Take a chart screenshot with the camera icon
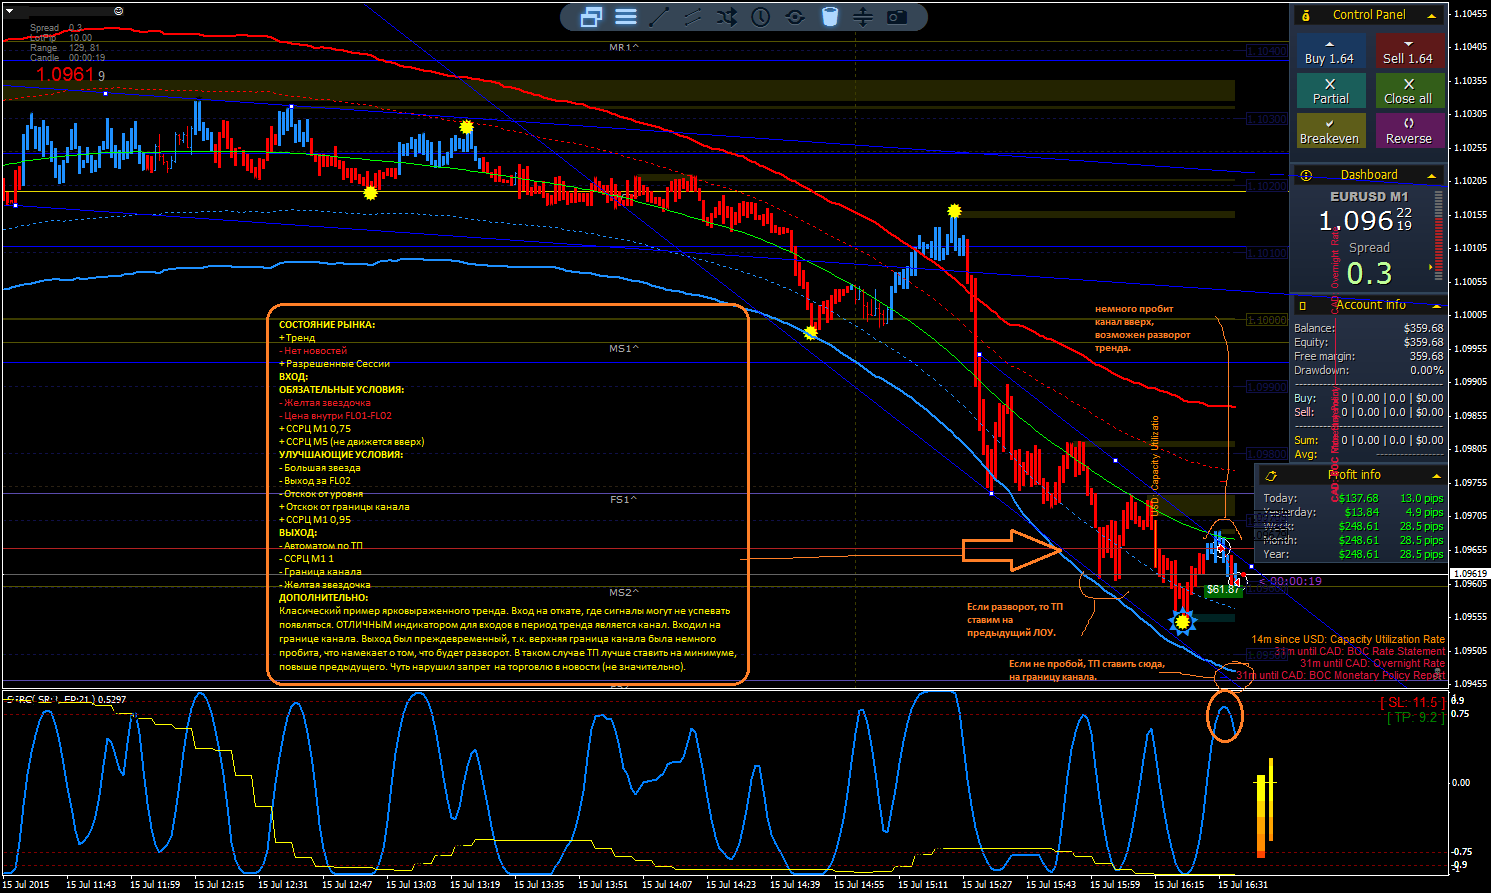This screenshot has height=893, width=1491. tap(897, 17)
